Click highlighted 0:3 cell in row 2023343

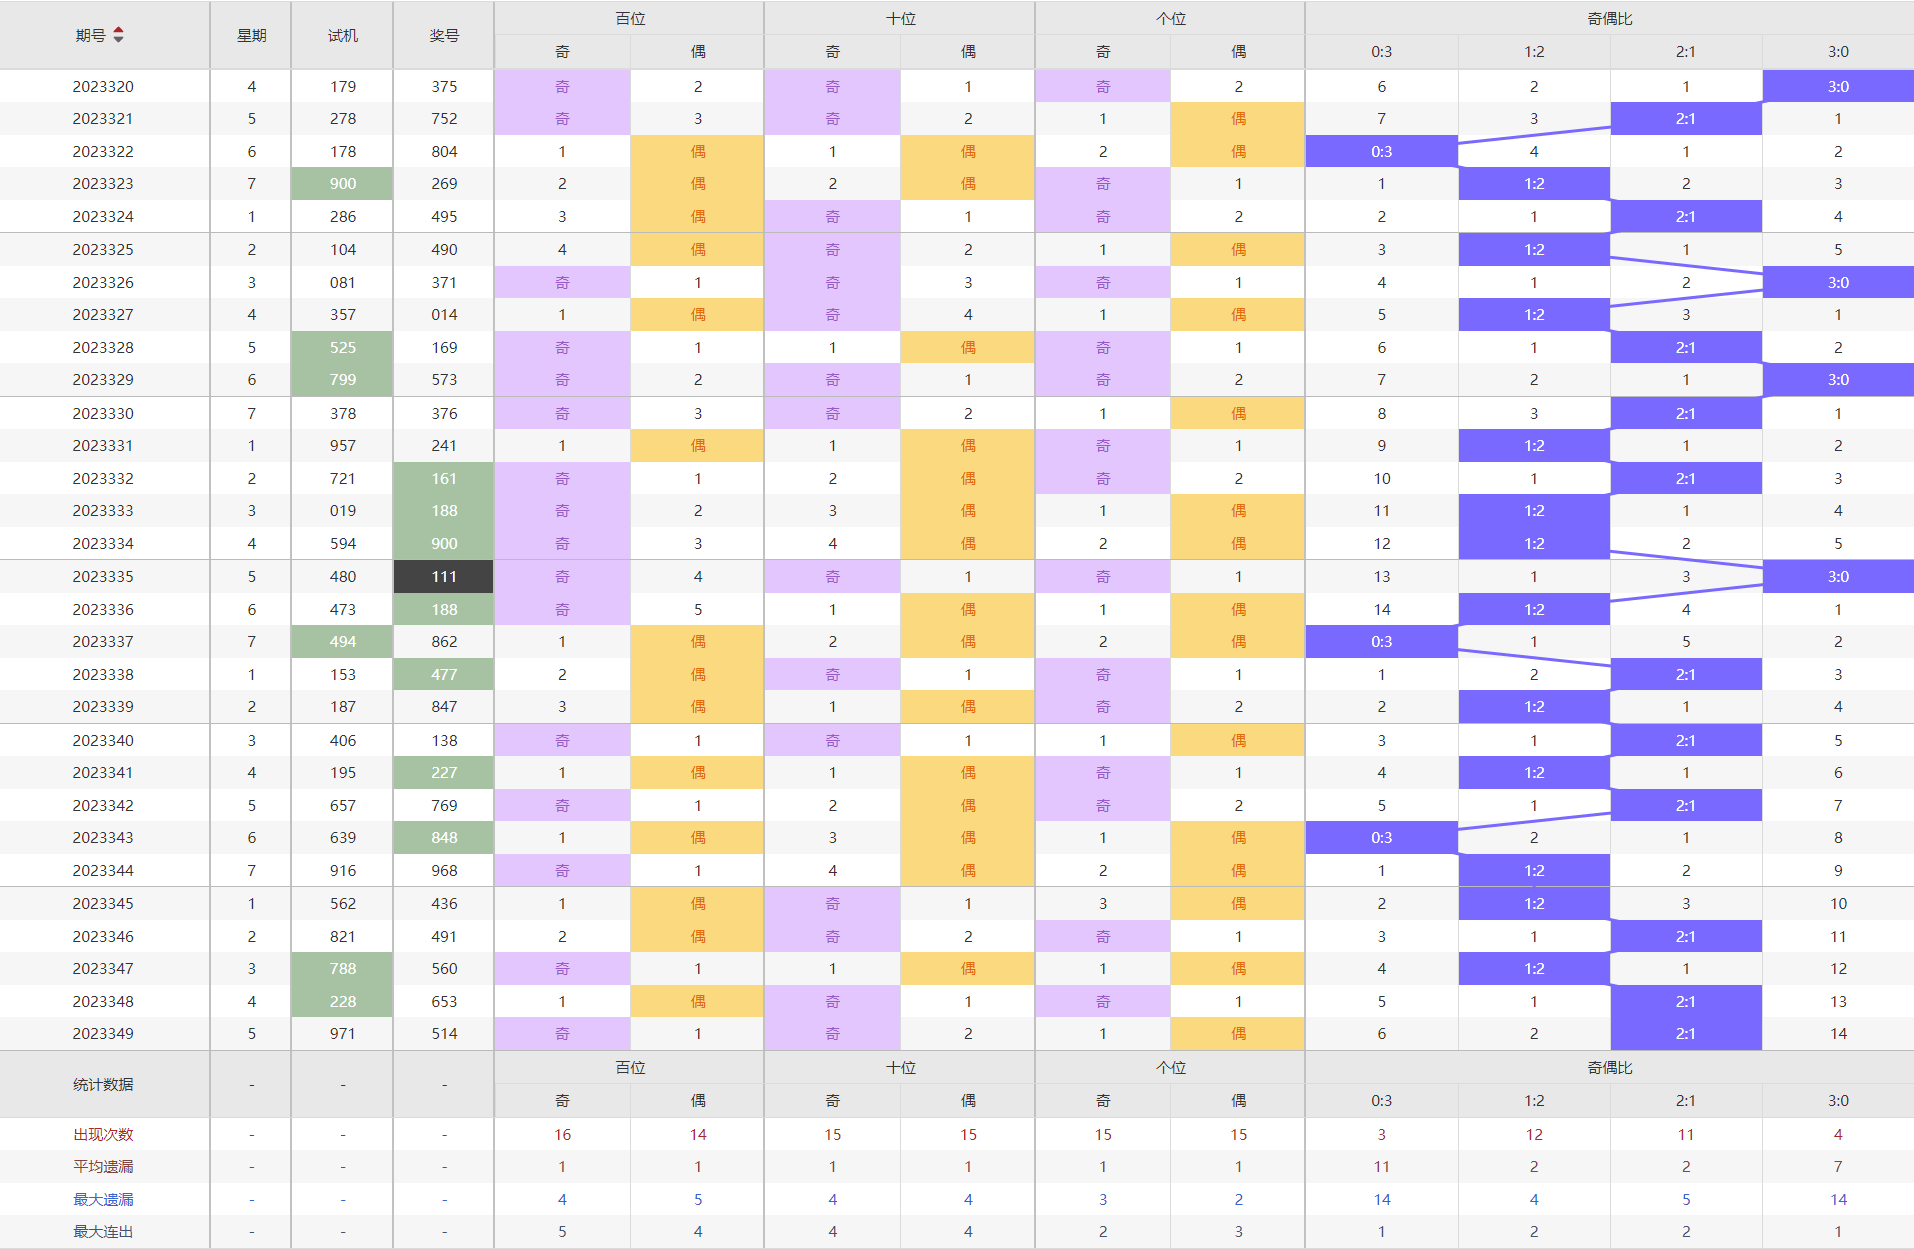point(1382,838)
